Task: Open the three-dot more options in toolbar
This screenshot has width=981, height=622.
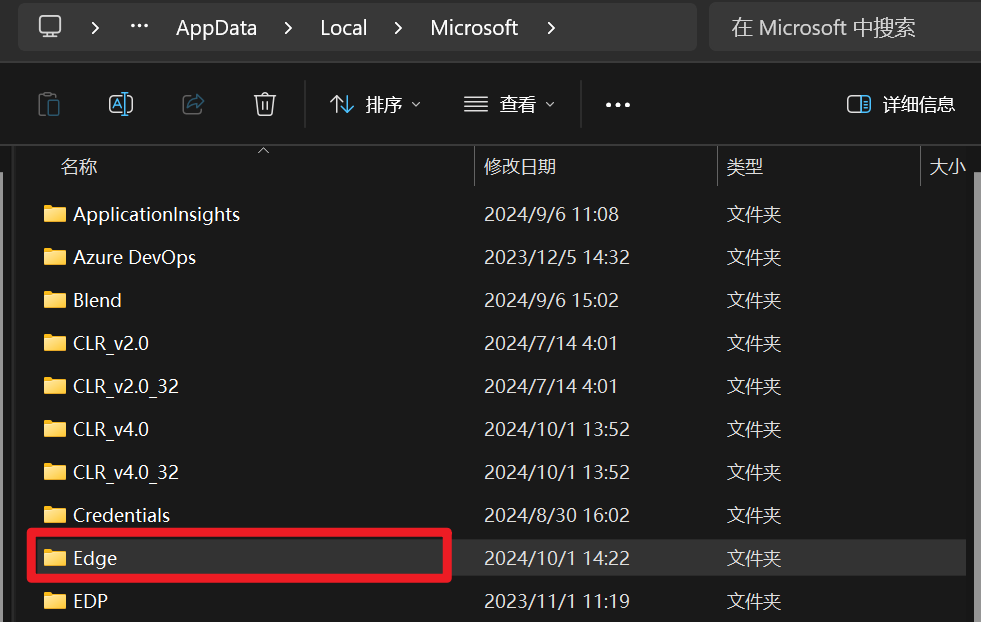Action: pos(618,104)
